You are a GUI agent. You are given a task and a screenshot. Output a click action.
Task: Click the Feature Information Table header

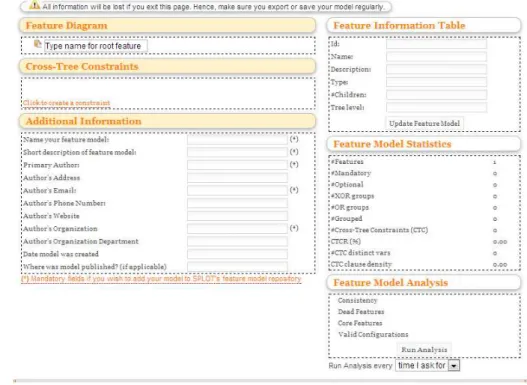424,26
